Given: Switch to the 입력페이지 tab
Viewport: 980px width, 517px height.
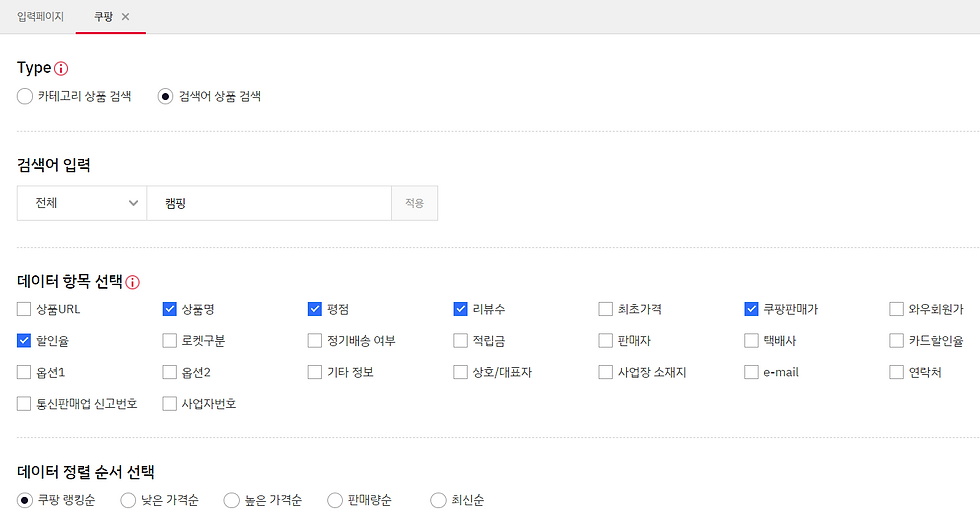Looking at the screenshot, I should coord(41,17).
